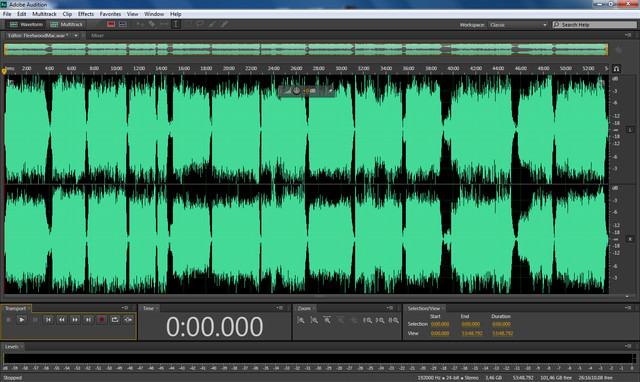Select the Razor tool
640x382 pixels.
[x=152, y=24]
